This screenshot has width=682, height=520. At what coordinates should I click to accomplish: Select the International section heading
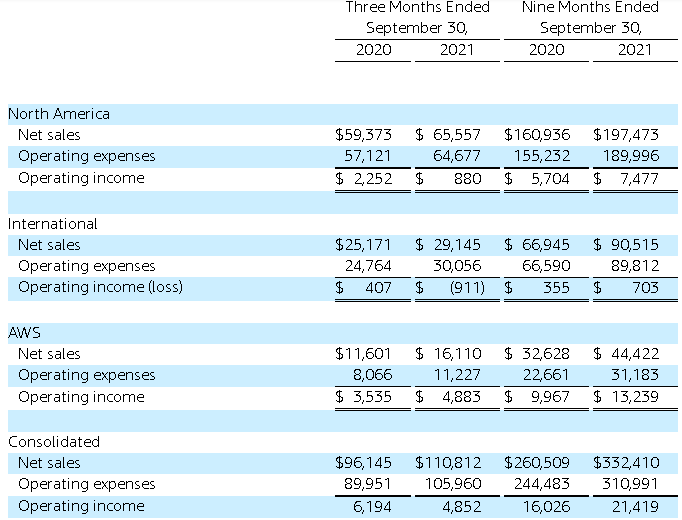point(53,223)
